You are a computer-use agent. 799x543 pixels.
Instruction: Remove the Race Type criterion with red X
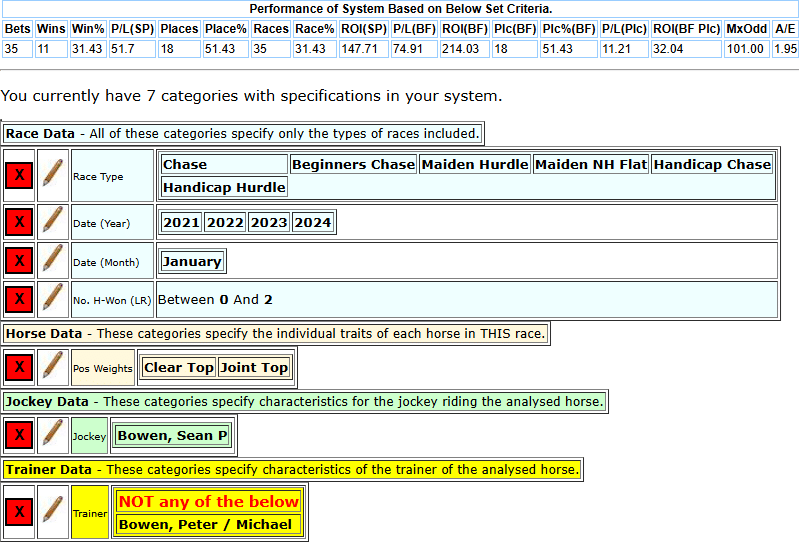(x=19, y=175)
